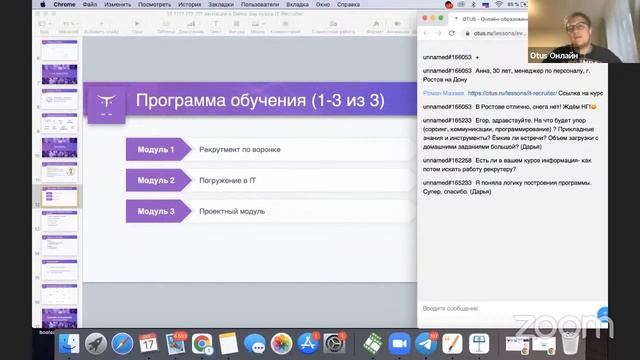
Task: Click the blue send message button
Action: point(603,313)
